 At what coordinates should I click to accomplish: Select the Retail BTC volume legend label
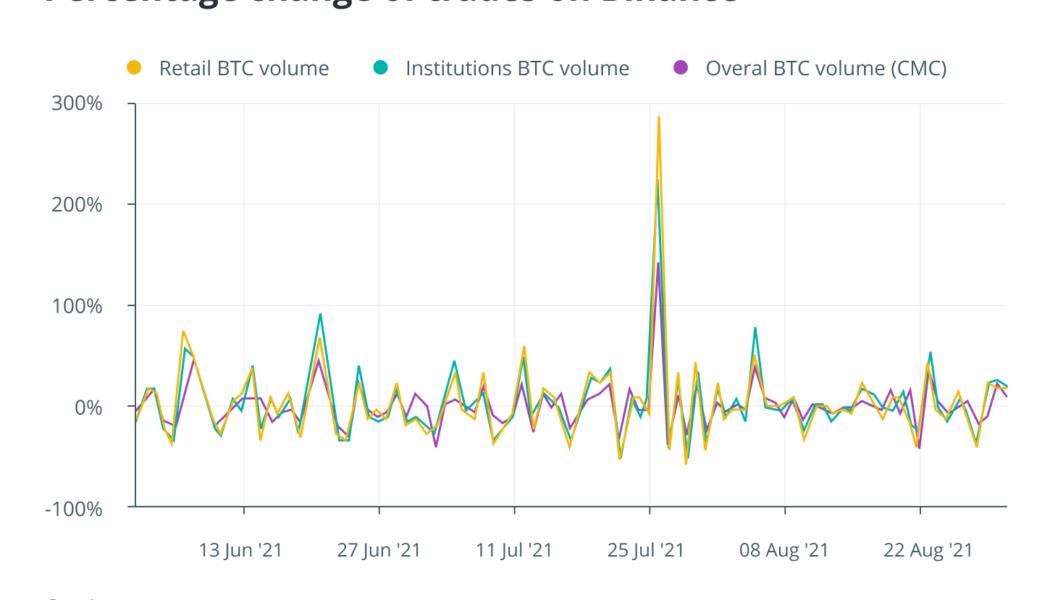243,68
